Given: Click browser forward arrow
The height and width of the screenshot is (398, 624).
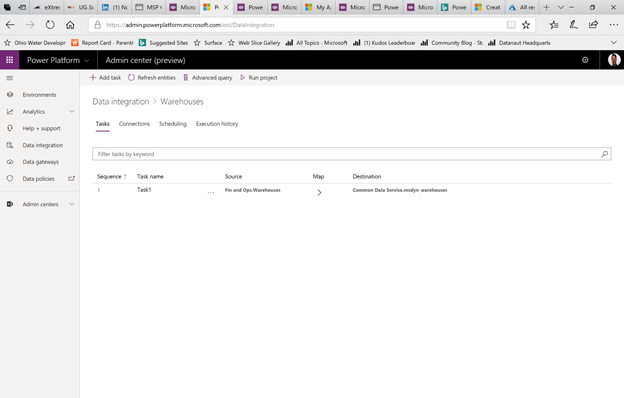Looking at the screenshot, I should tap(30, 25).
